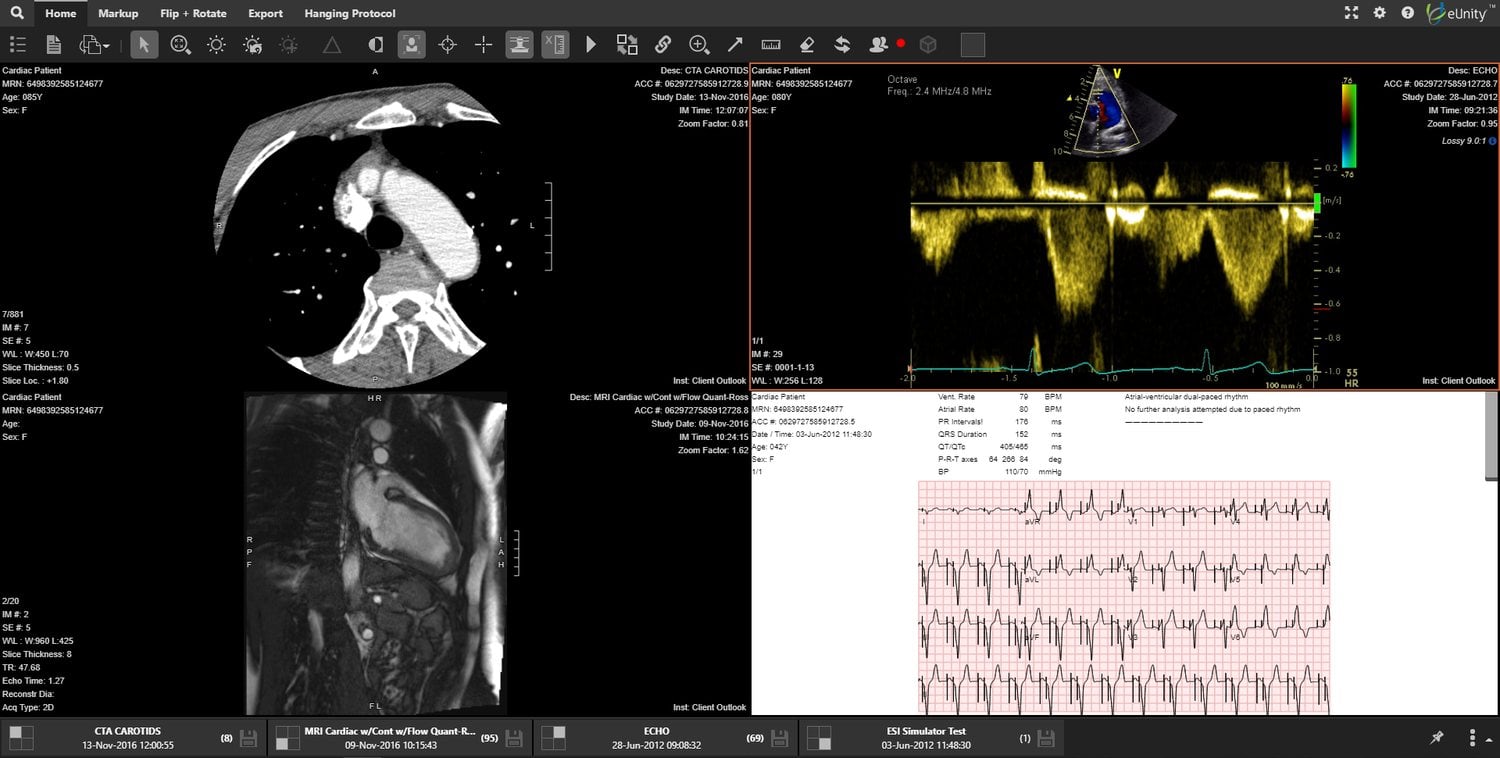
Task: Open the Export tab
Action: pos(265,13)
